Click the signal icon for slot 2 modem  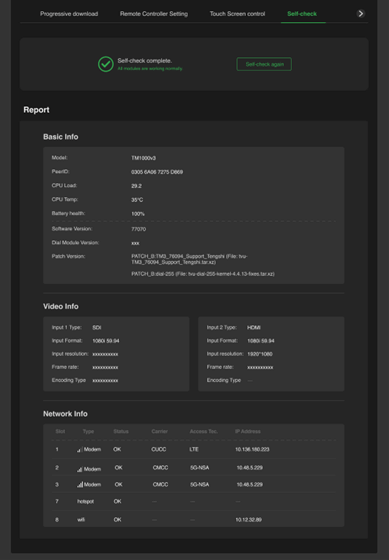click(x=80, y=469)
